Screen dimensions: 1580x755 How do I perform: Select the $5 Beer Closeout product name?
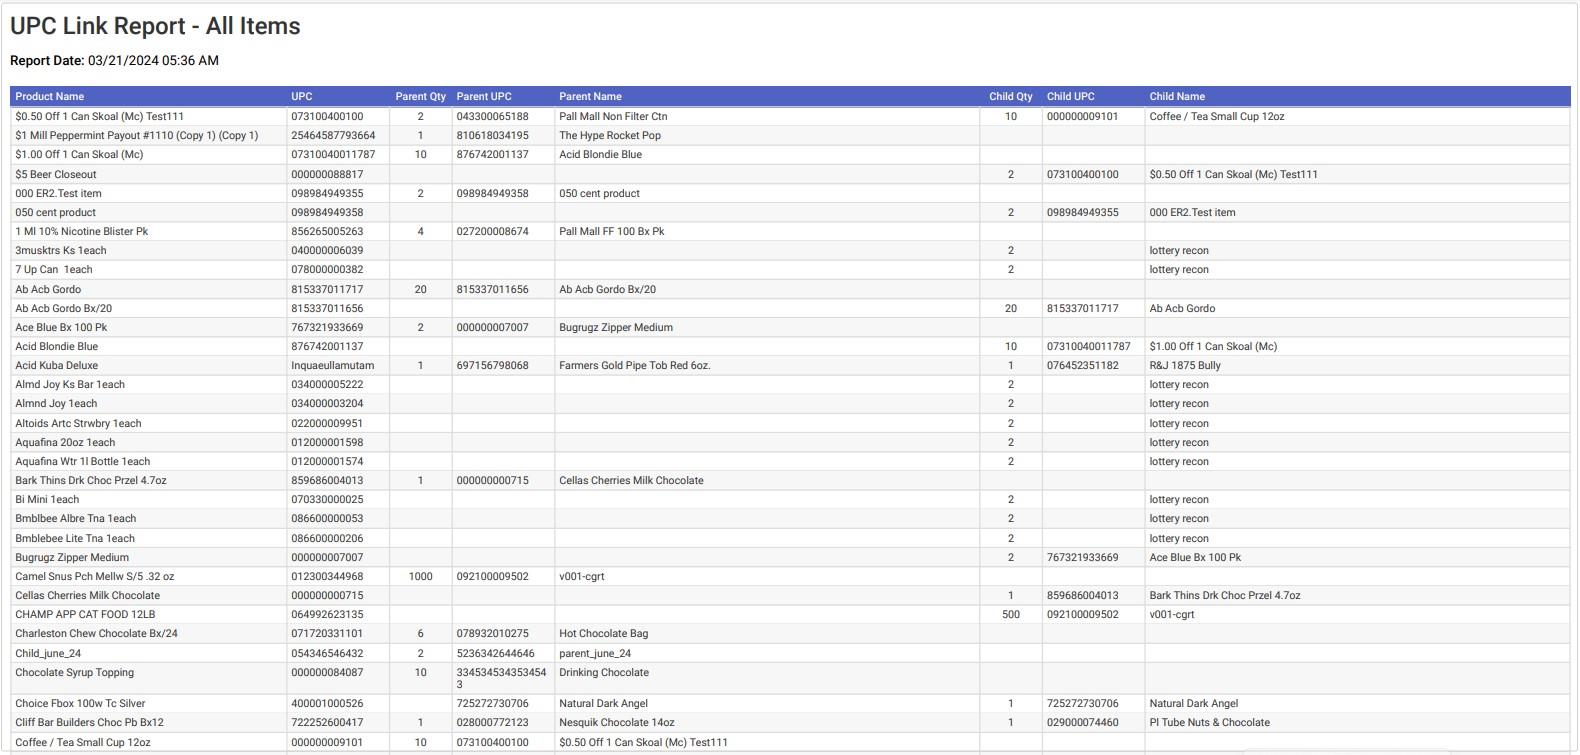56,175
